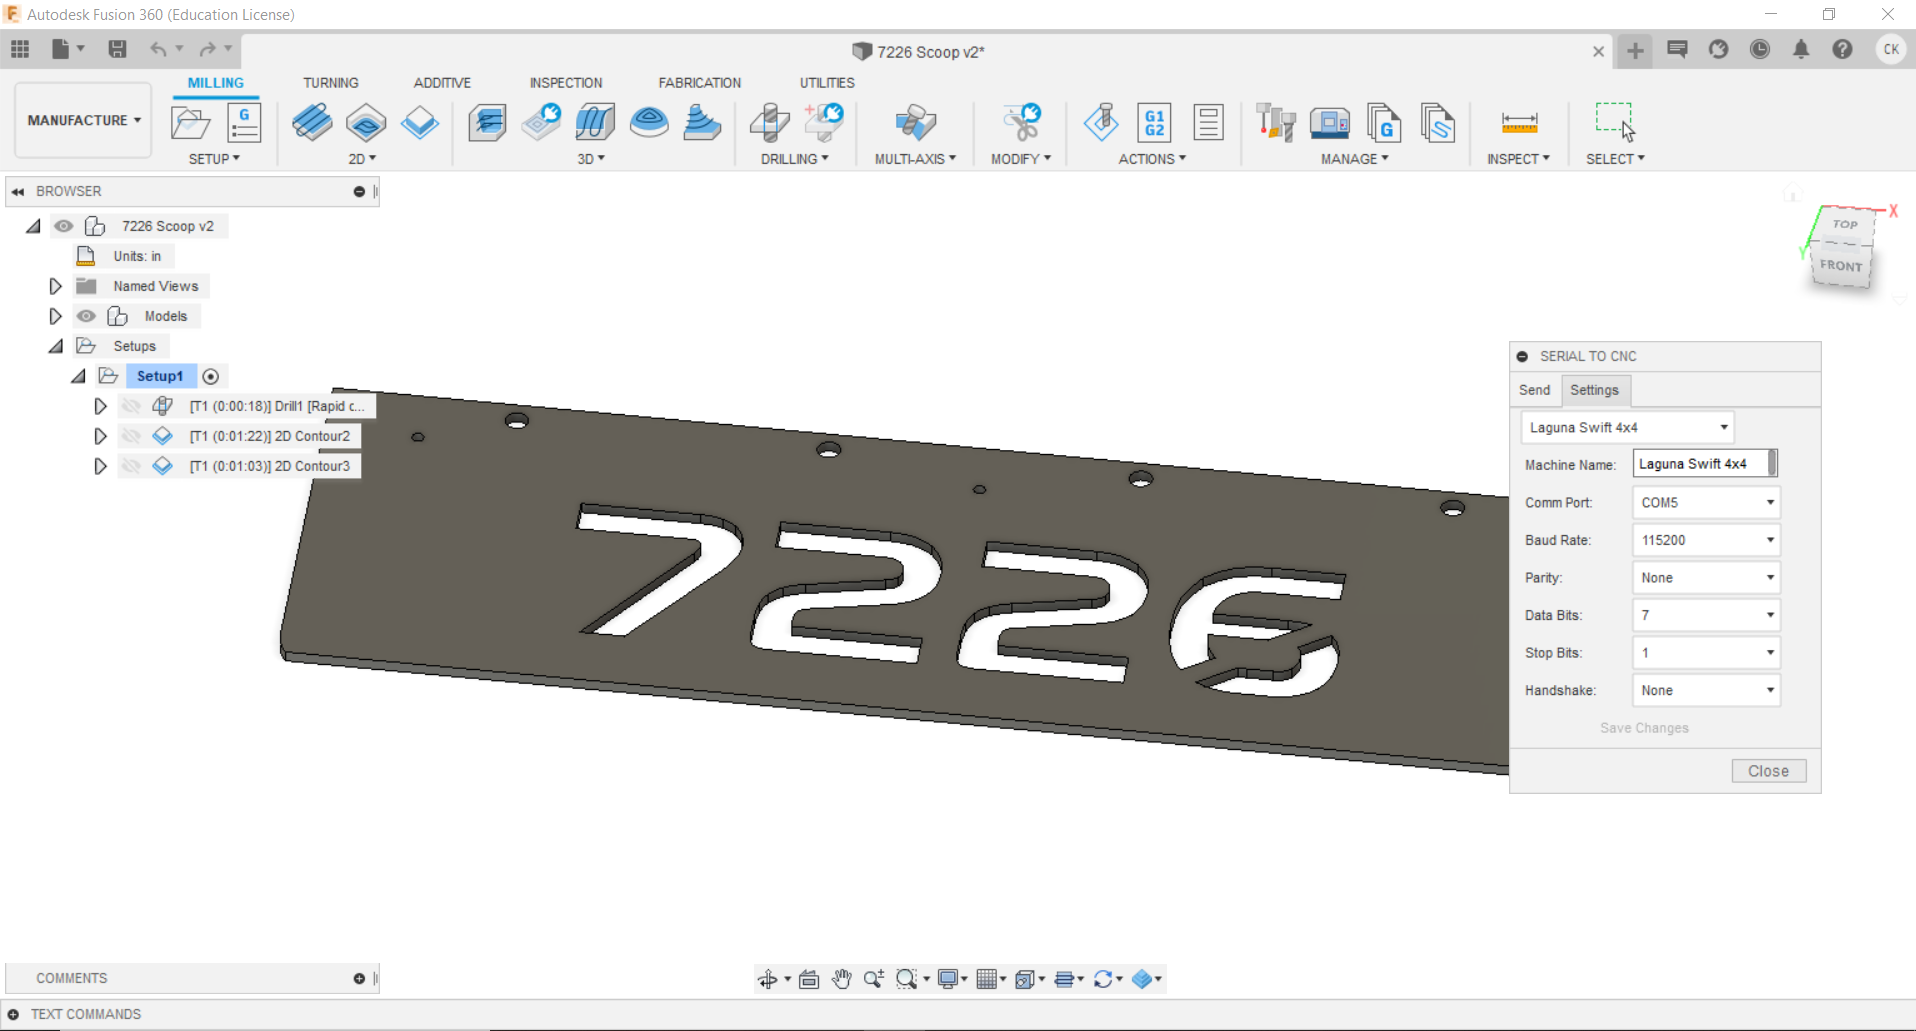This screenshot has width=1916, height=1031.
Task: Open the Baud Rate dropdown
Action: (x=1705, y=540)
